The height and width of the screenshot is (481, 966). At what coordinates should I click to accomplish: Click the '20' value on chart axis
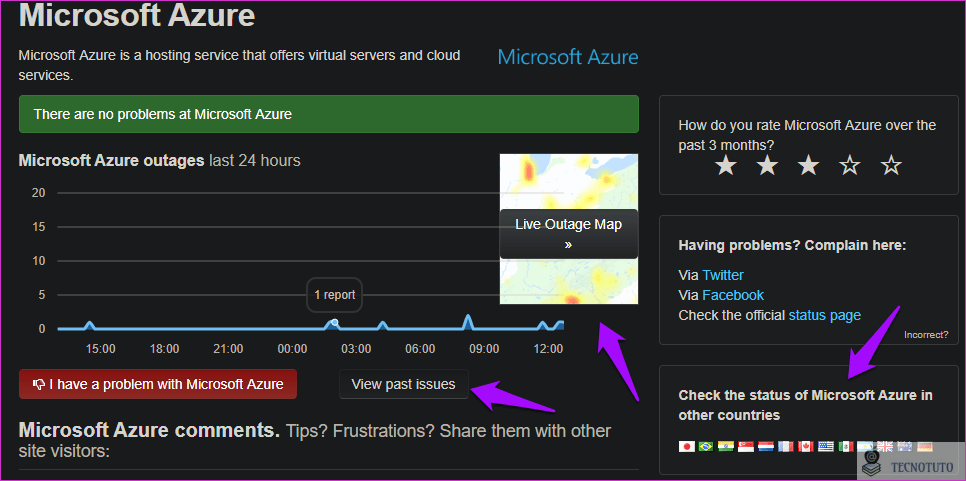(39, 193)
